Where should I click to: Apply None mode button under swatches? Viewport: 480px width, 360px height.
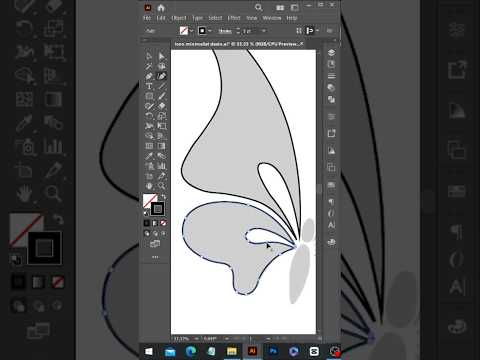click(163, 223)
